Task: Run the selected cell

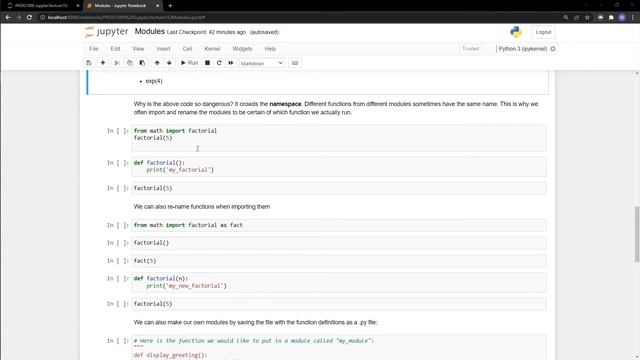Action: (189, 63)
